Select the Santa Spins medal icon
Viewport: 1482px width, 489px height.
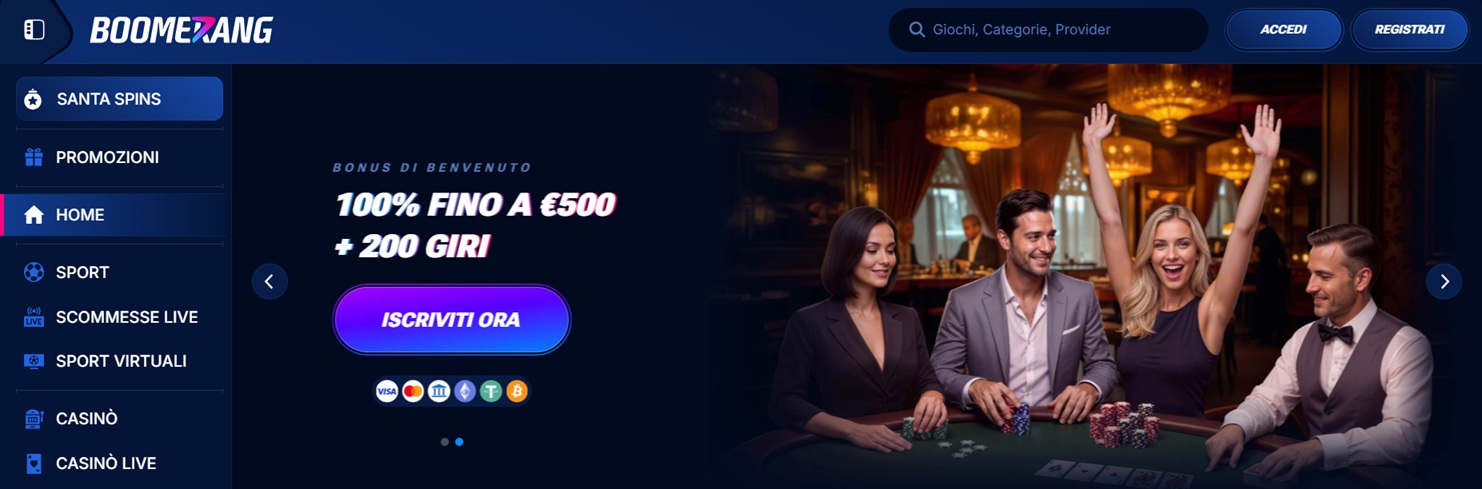(33, 99)
